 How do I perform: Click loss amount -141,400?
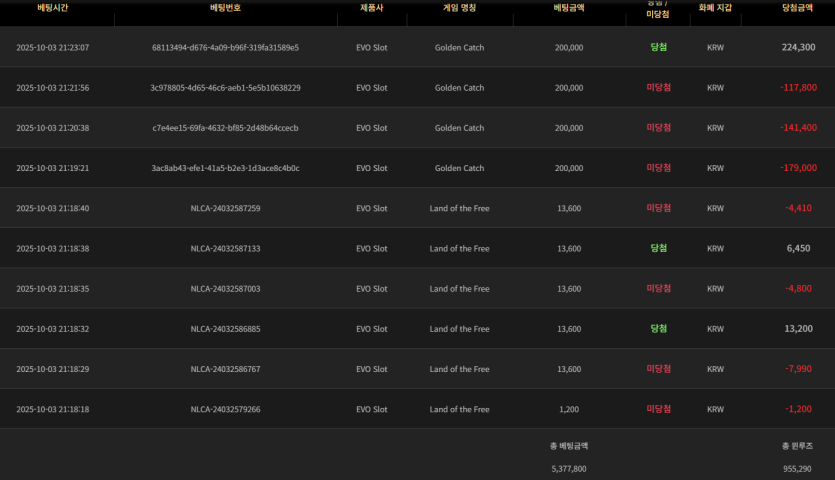point(798,128)
